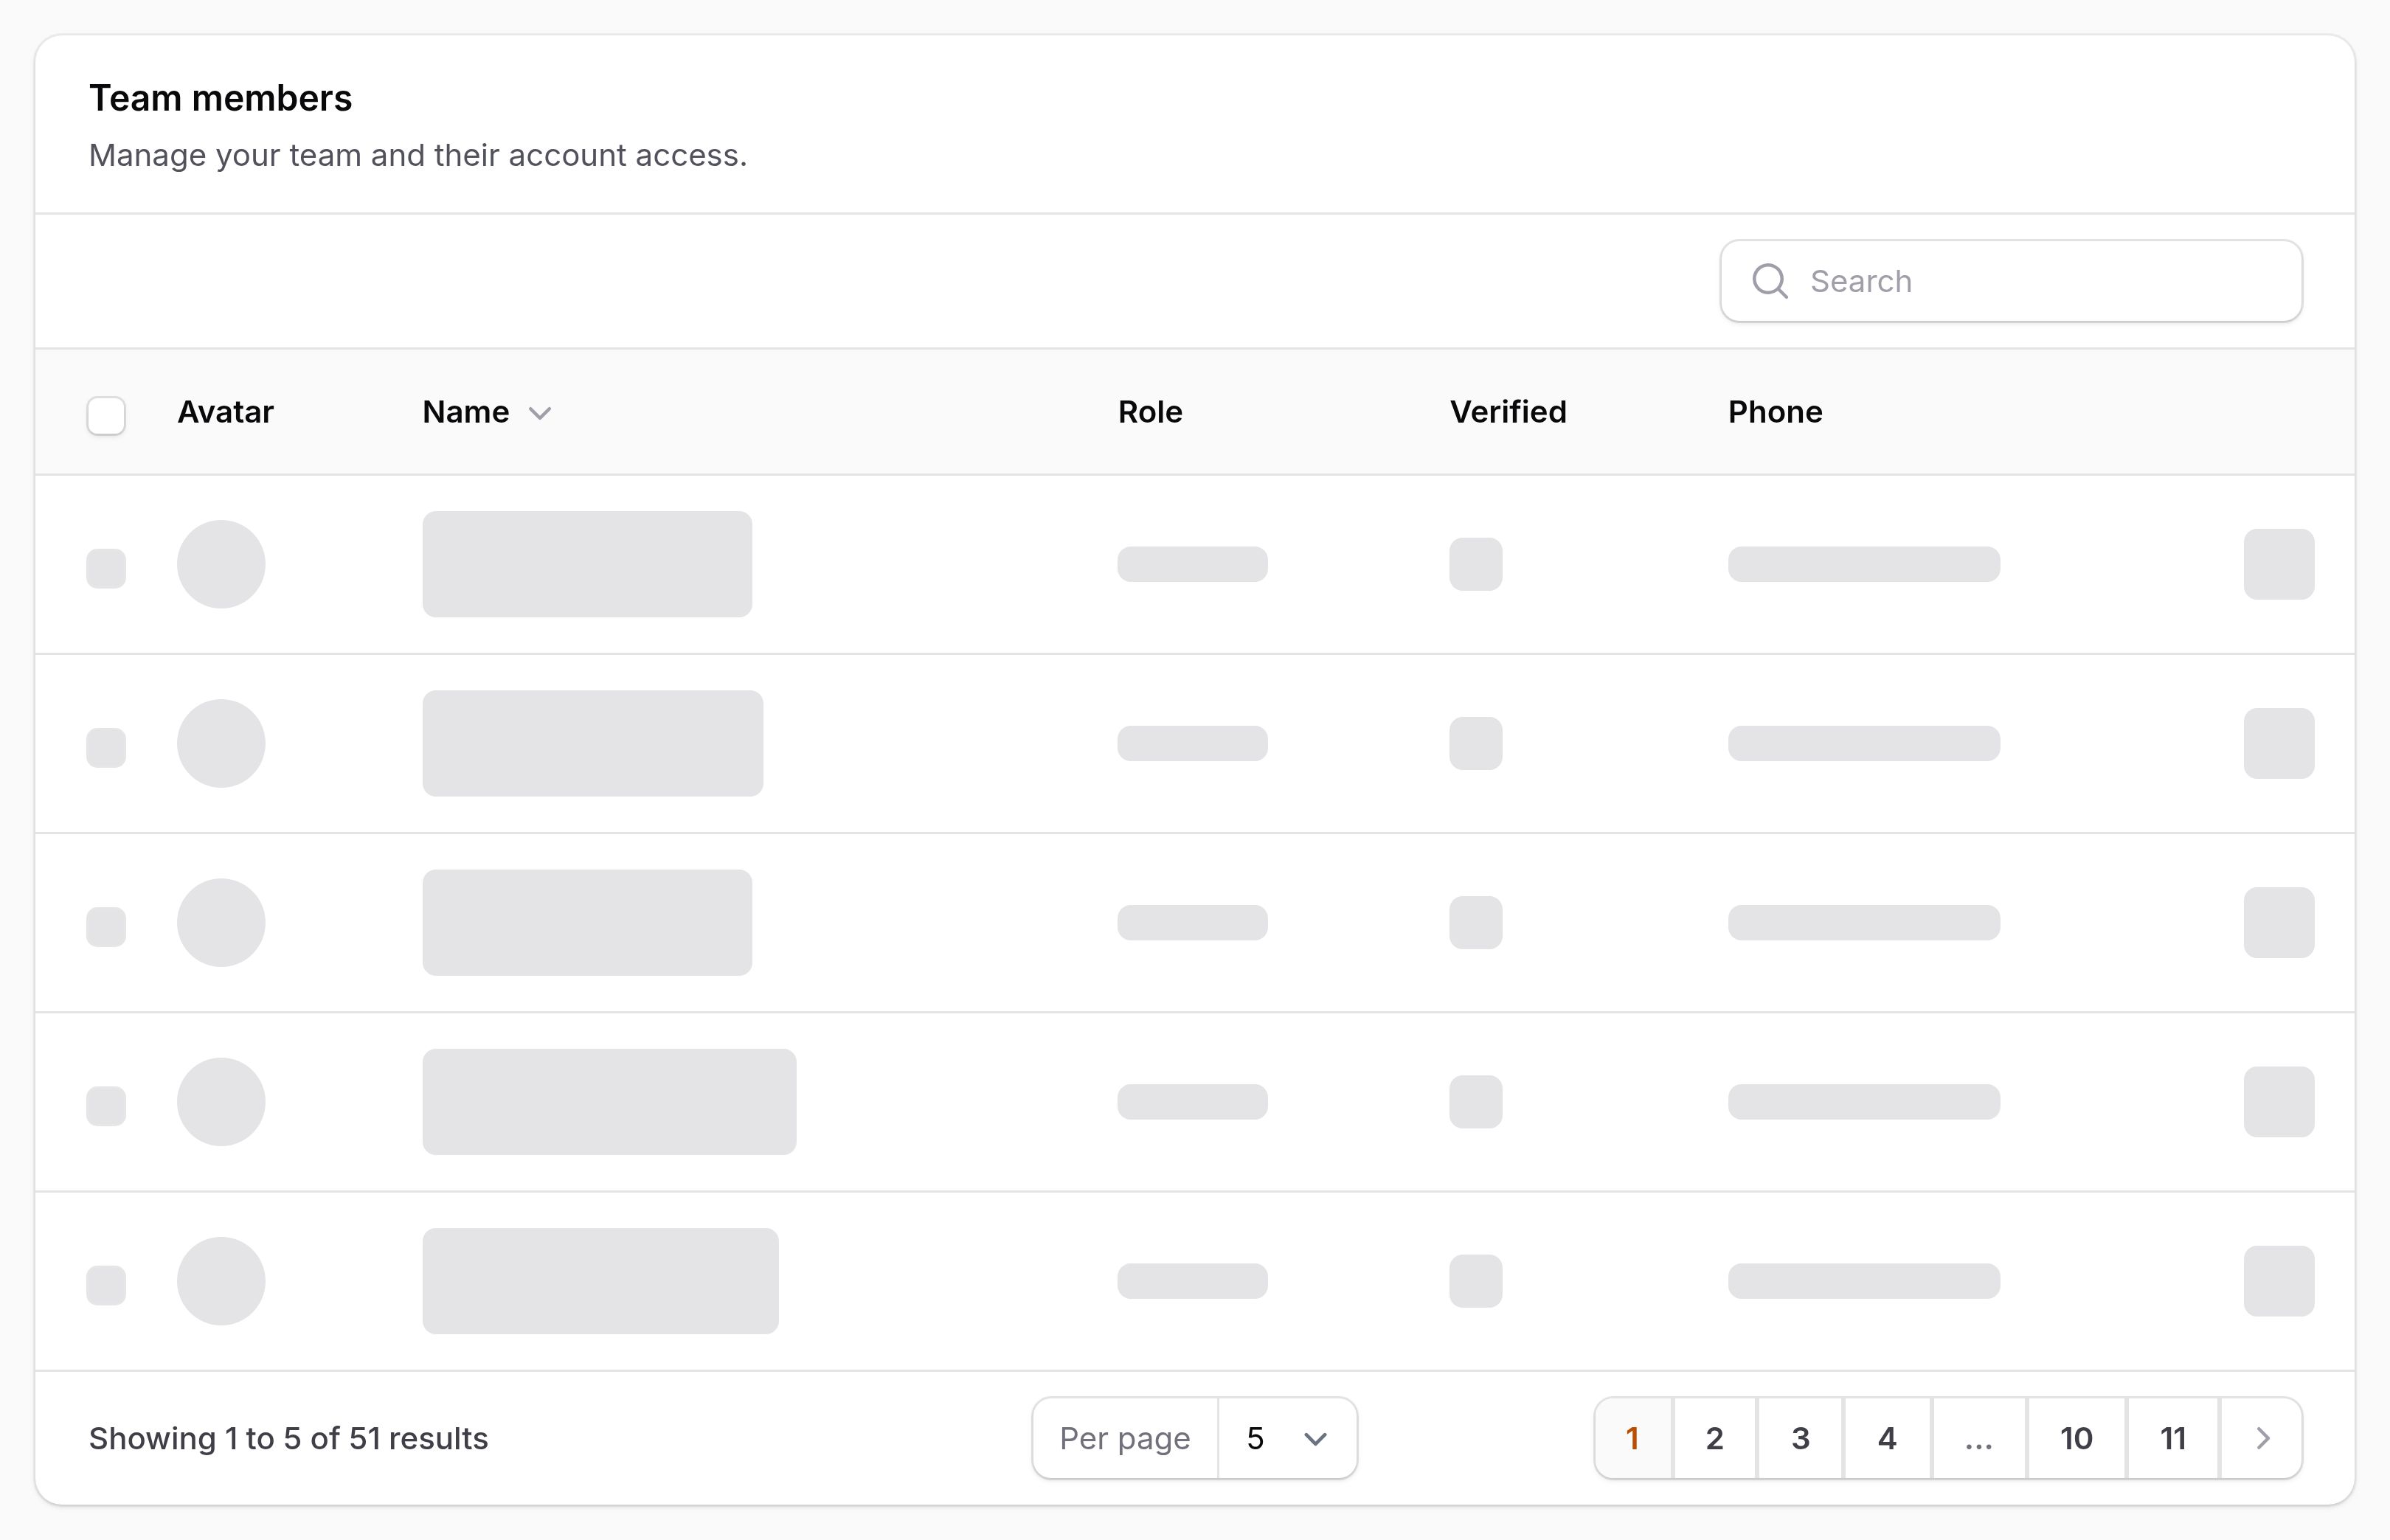Click the Role column header
The image size is (2390, 1540).
coord(1150,412)
